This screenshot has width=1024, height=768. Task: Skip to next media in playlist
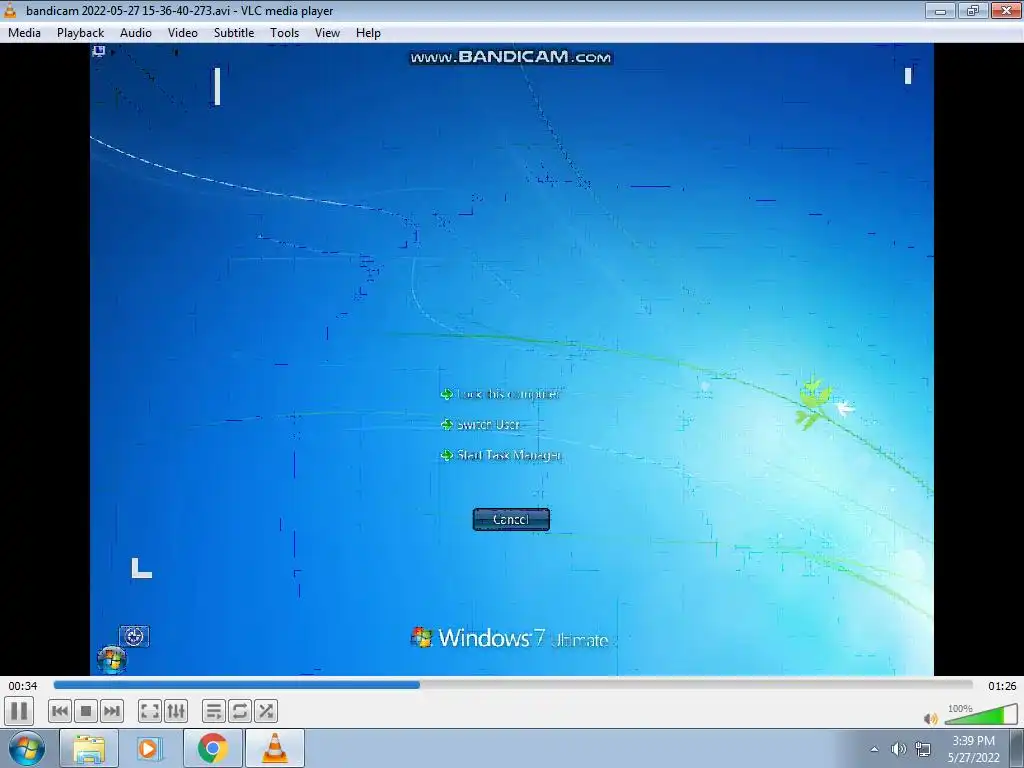click(112, 711)
